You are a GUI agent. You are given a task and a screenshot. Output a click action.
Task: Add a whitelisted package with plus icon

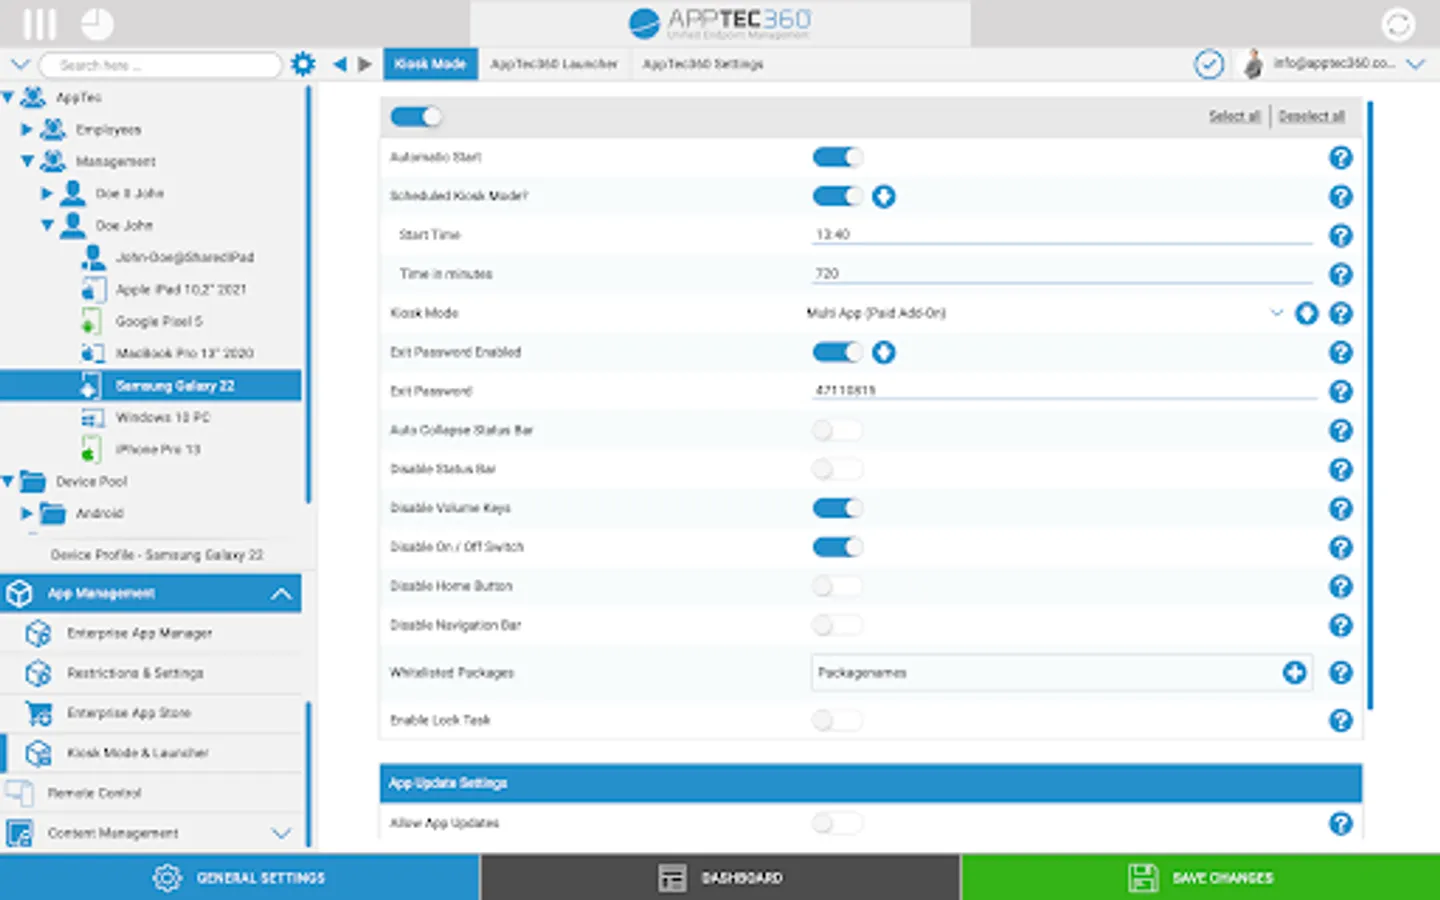(x=1295, y=673)
